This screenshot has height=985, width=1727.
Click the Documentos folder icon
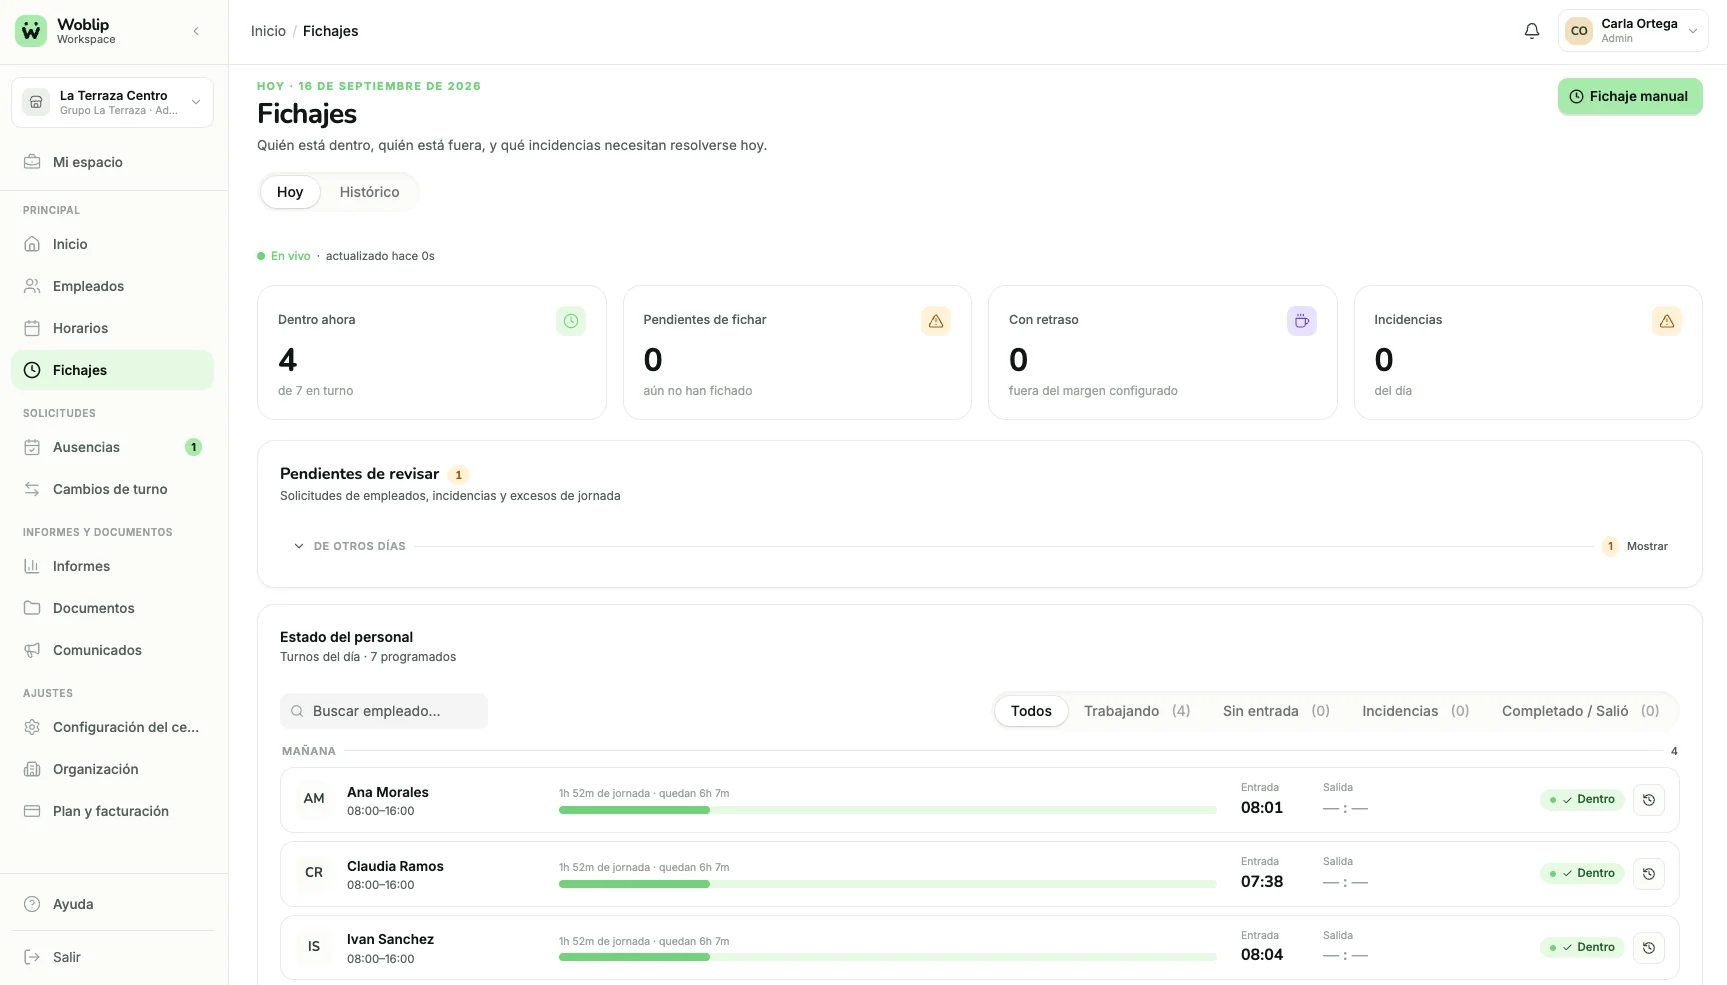click(32, 608)
